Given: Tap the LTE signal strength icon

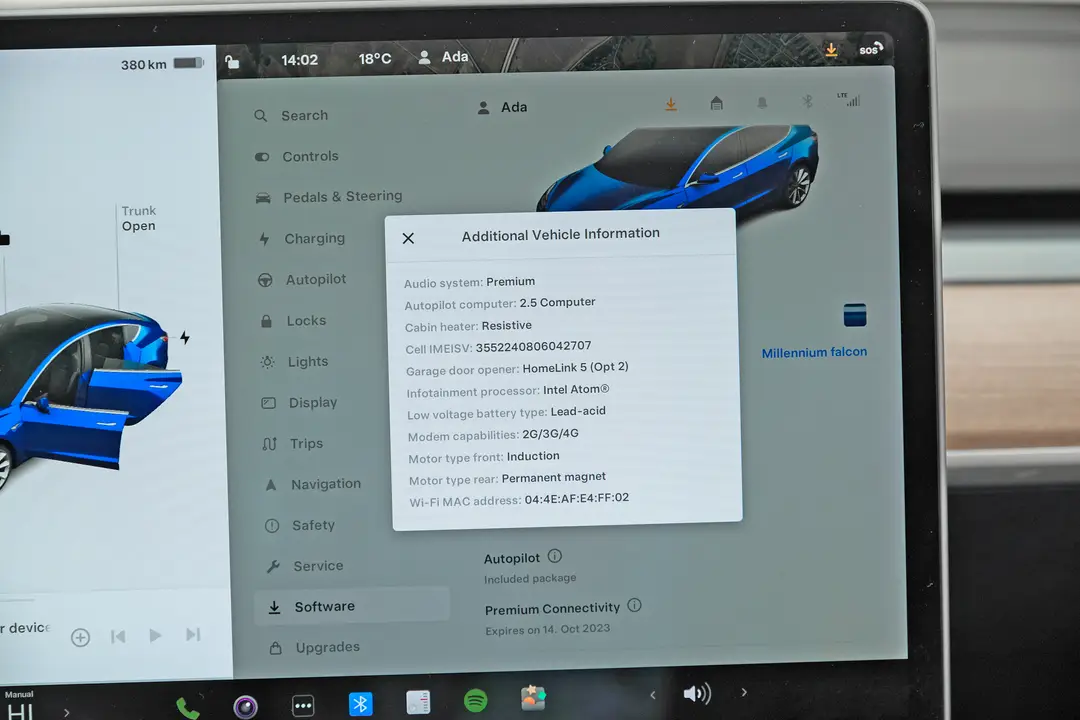Looking at the screenshot, I should tap(849, 99).
